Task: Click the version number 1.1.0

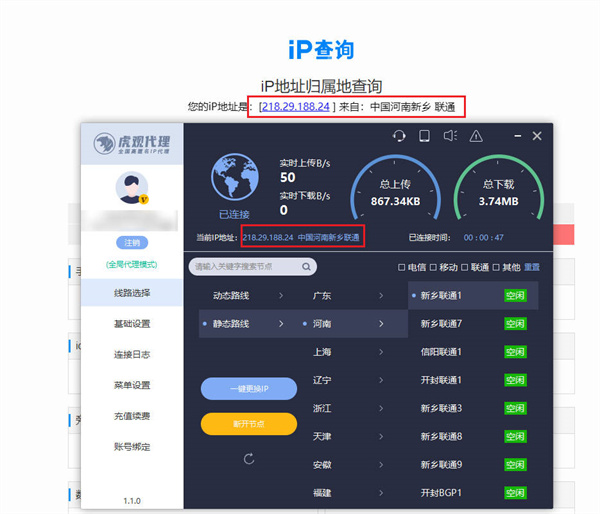Action: 132,501
